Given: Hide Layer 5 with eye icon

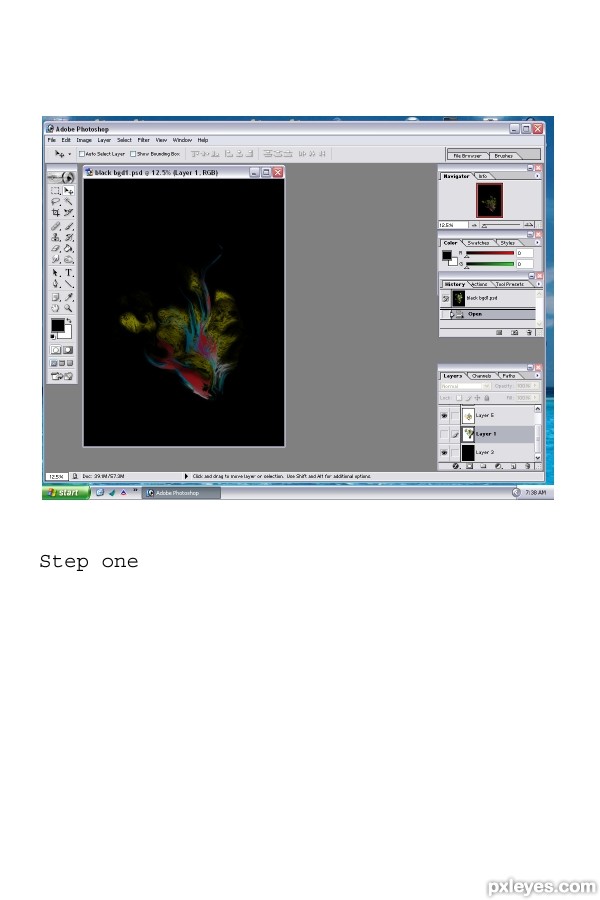Looking at the screenshot, I should coord(444,416).
